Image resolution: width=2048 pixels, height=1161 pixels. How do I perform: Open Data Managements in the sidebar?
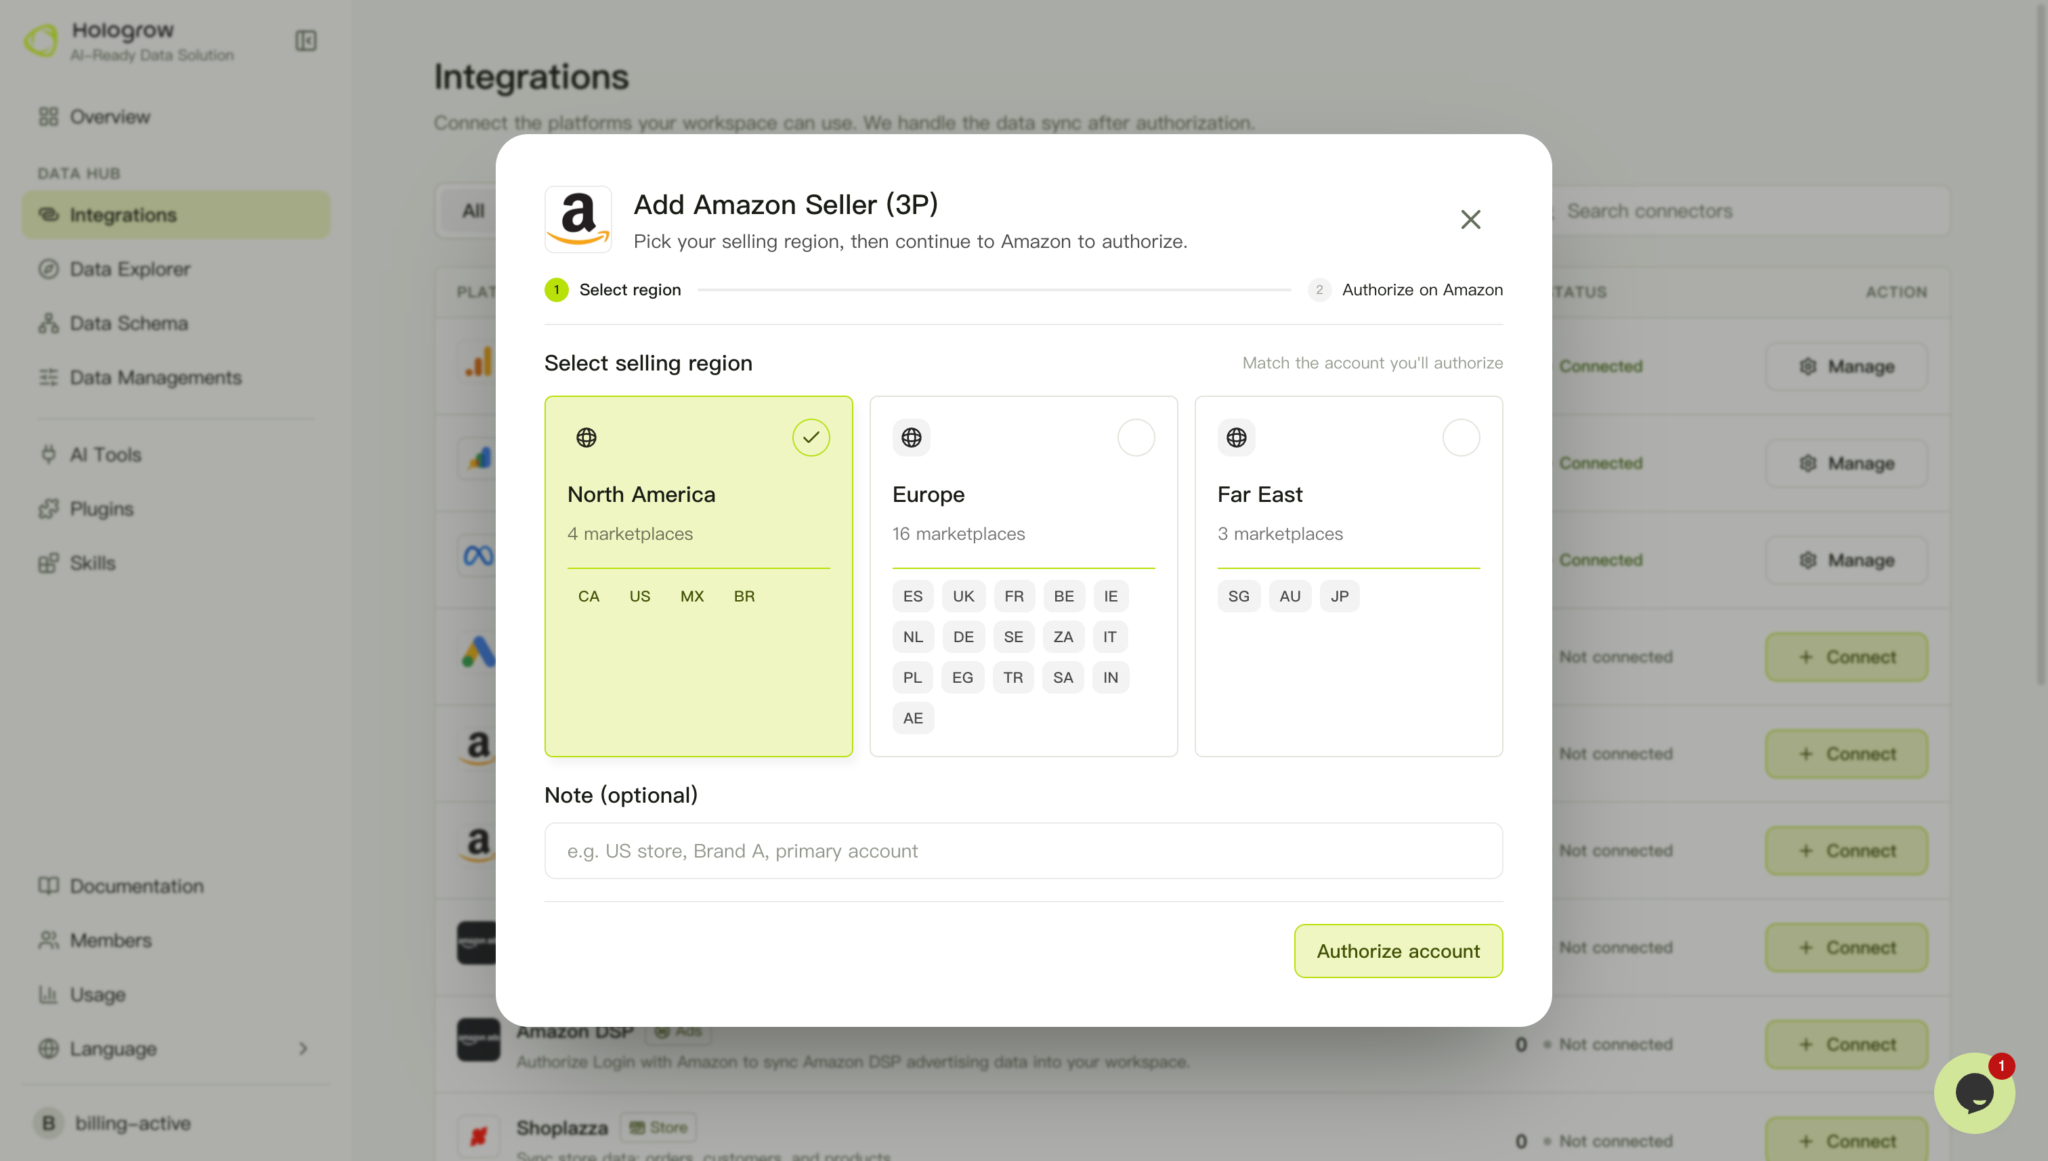point(176,377)
